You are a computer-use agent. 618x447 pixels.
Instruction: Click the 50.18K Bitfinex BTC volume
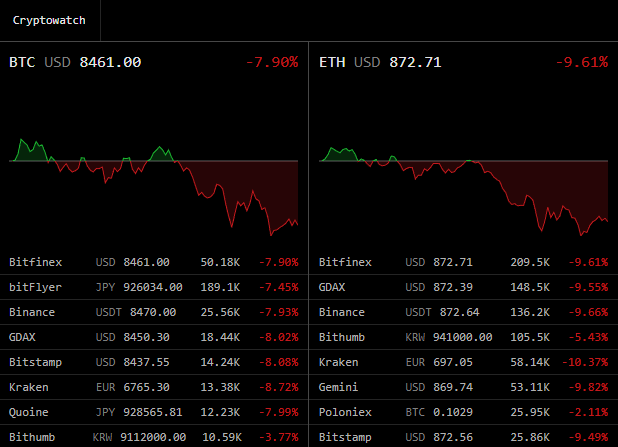click(220, 262)
